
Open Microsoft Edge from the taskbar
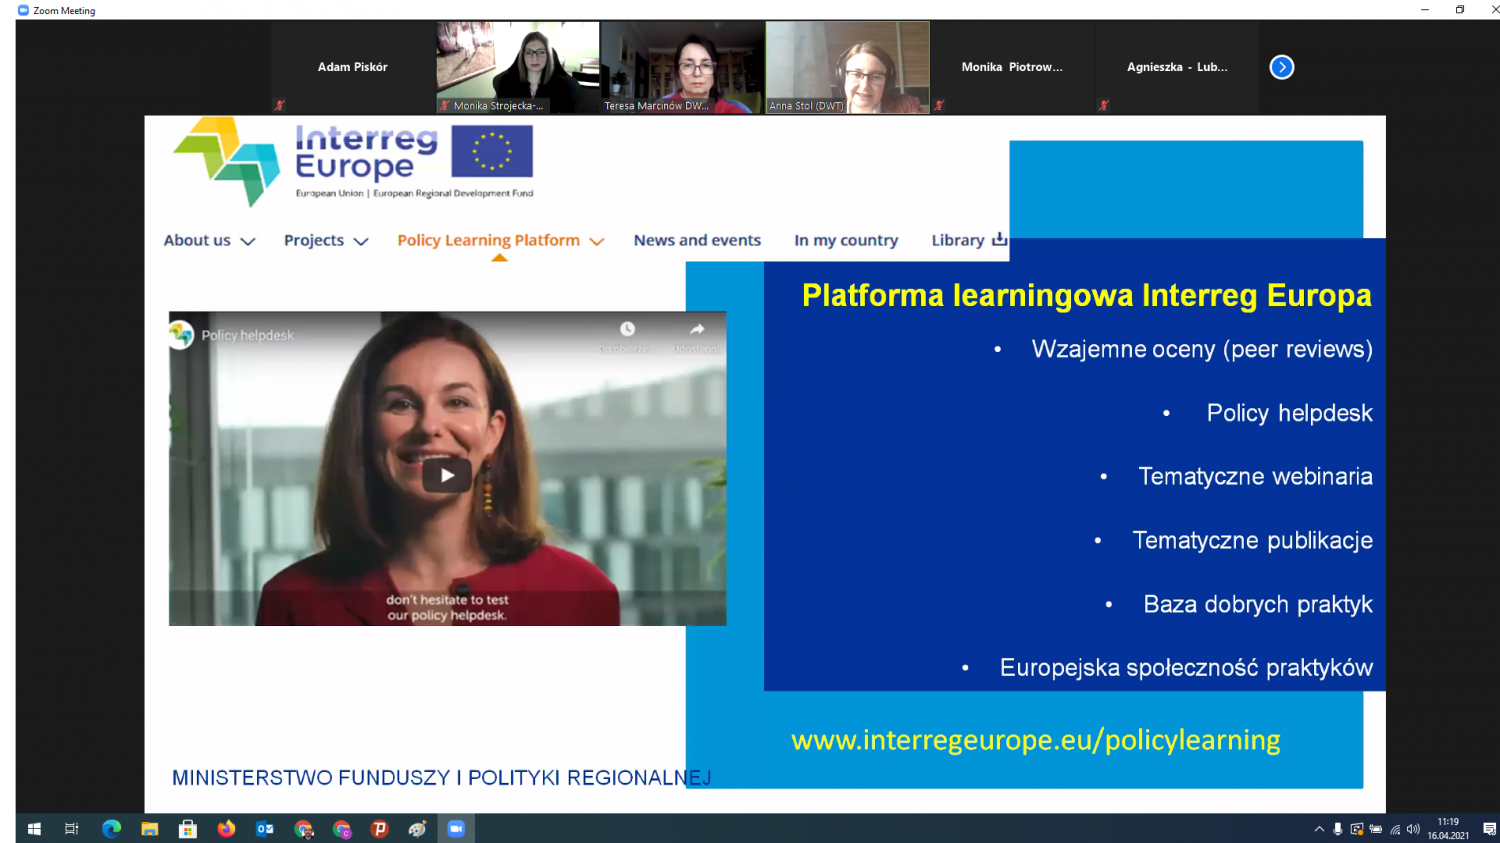coord(111,828)
